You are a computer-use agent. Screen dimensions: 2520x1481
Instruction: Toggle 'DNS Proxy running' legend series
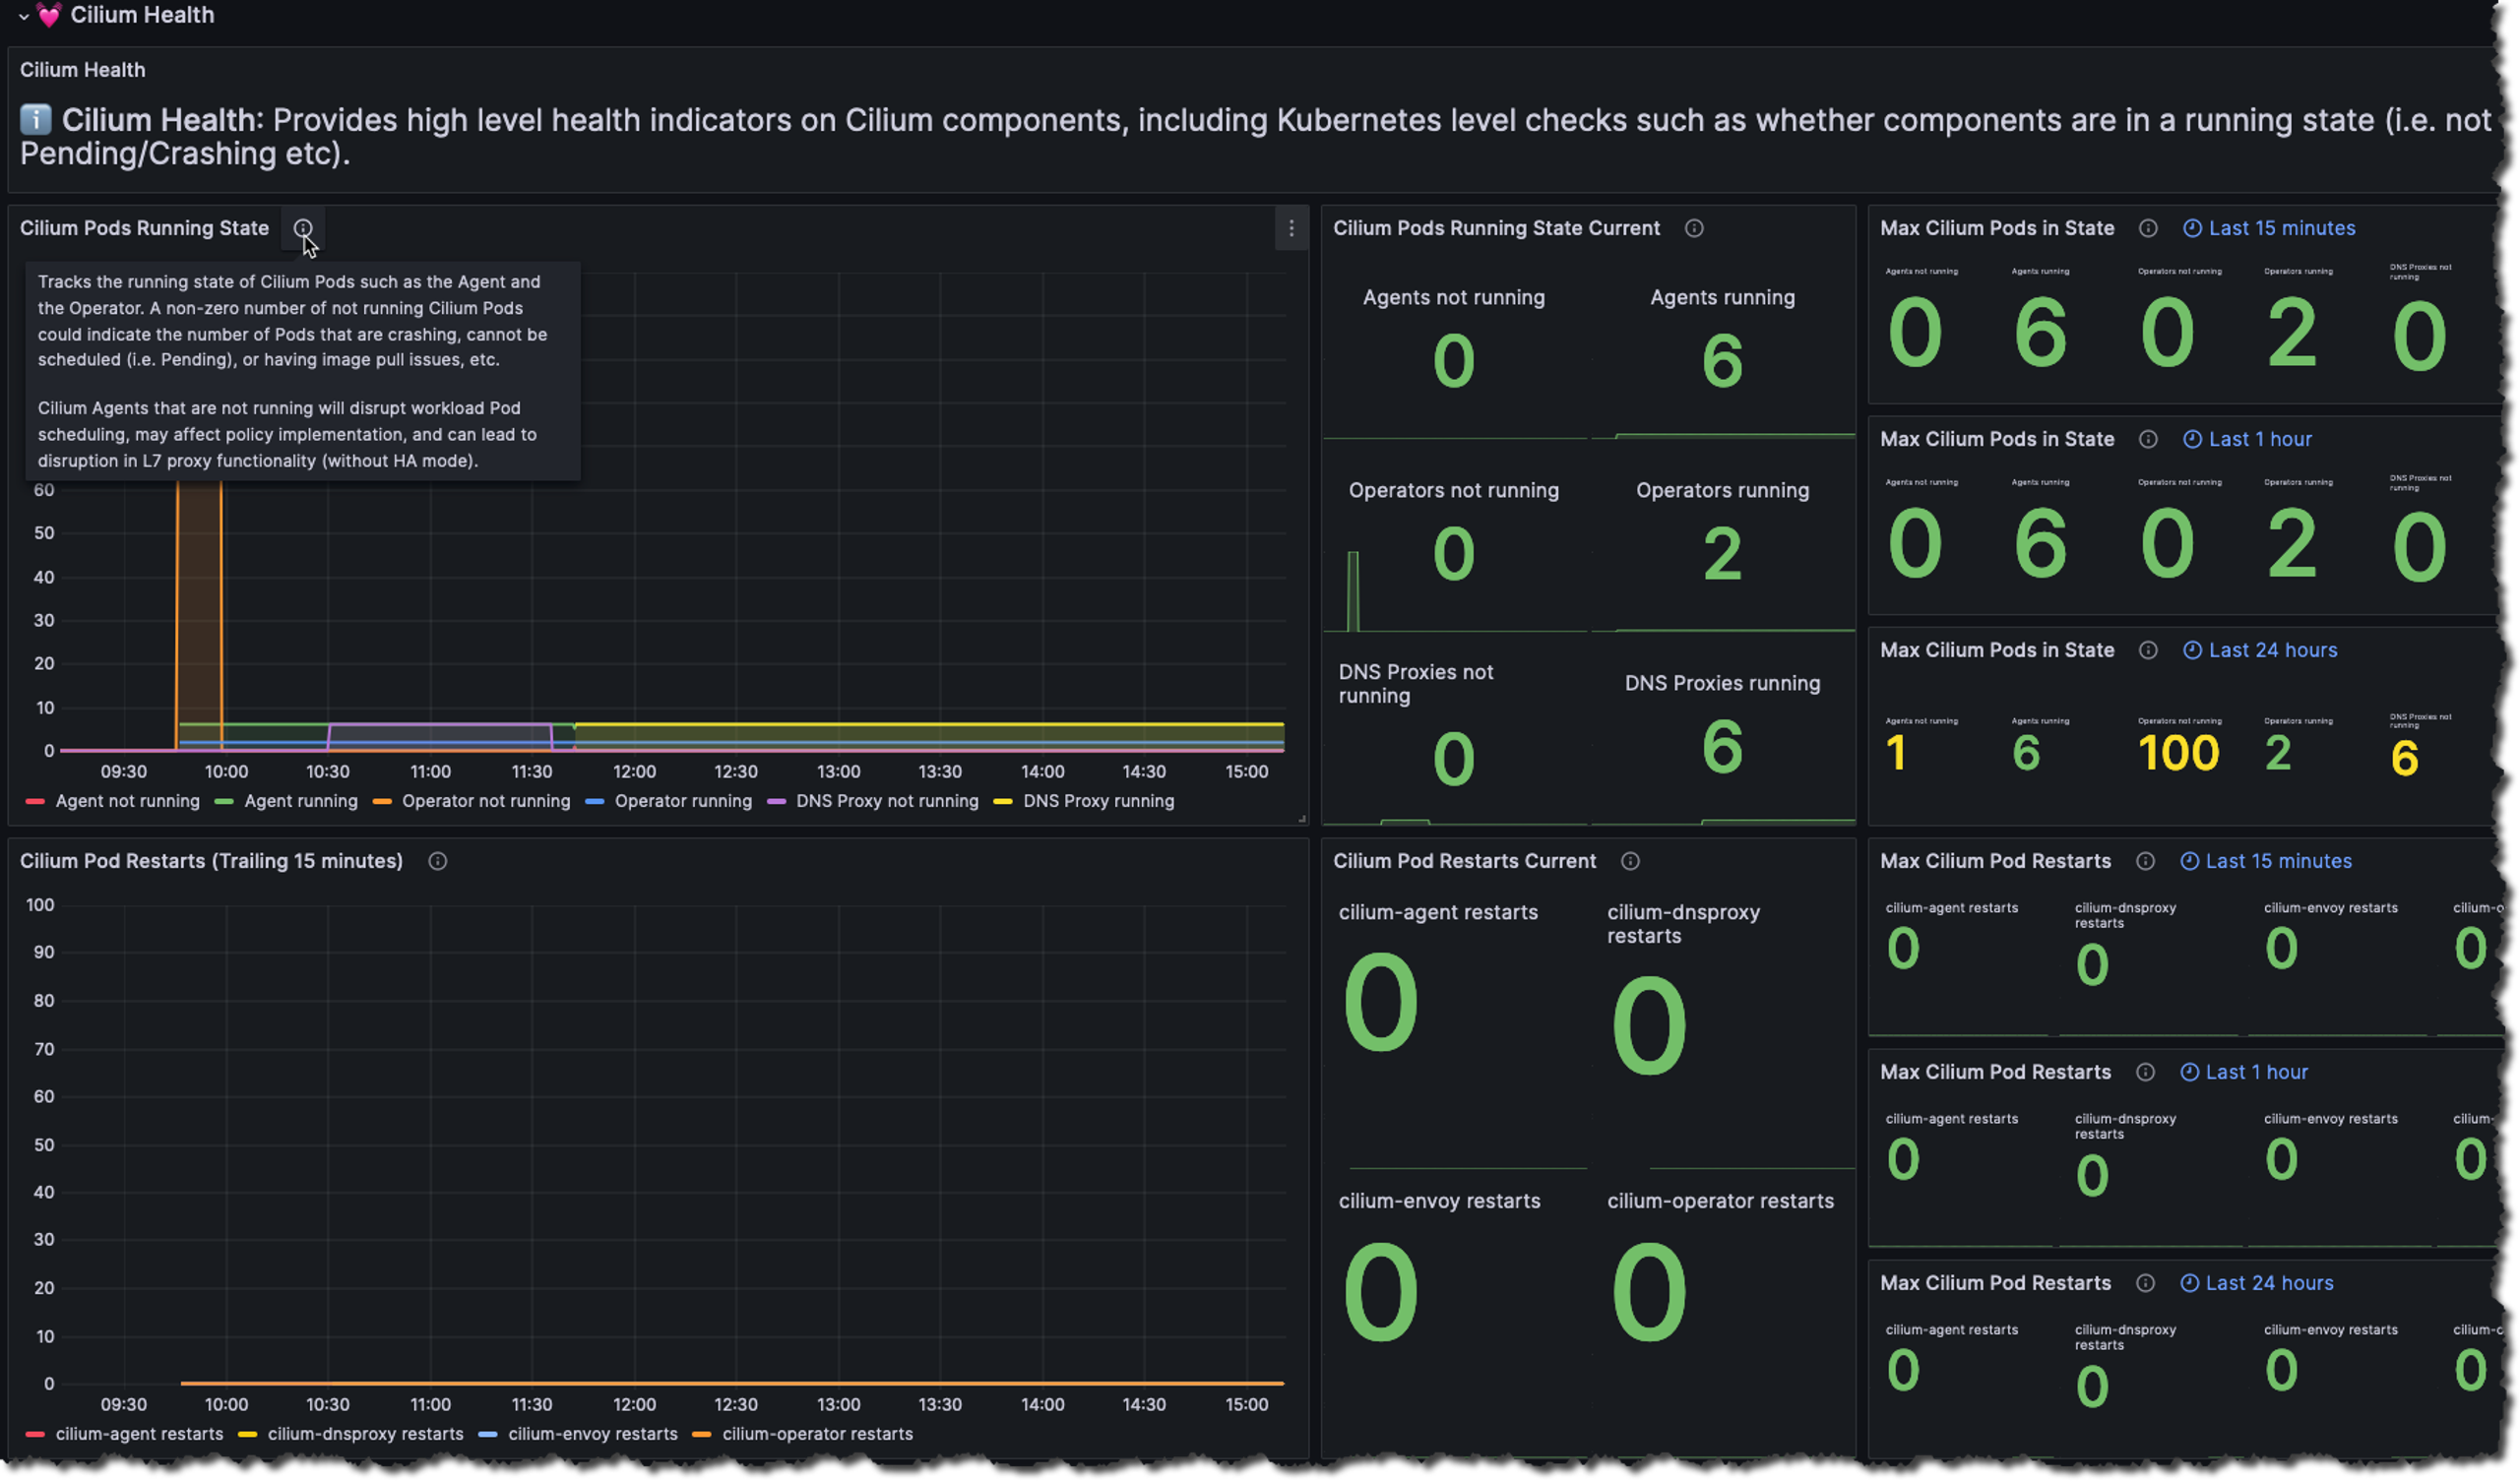coord(1098,801)
